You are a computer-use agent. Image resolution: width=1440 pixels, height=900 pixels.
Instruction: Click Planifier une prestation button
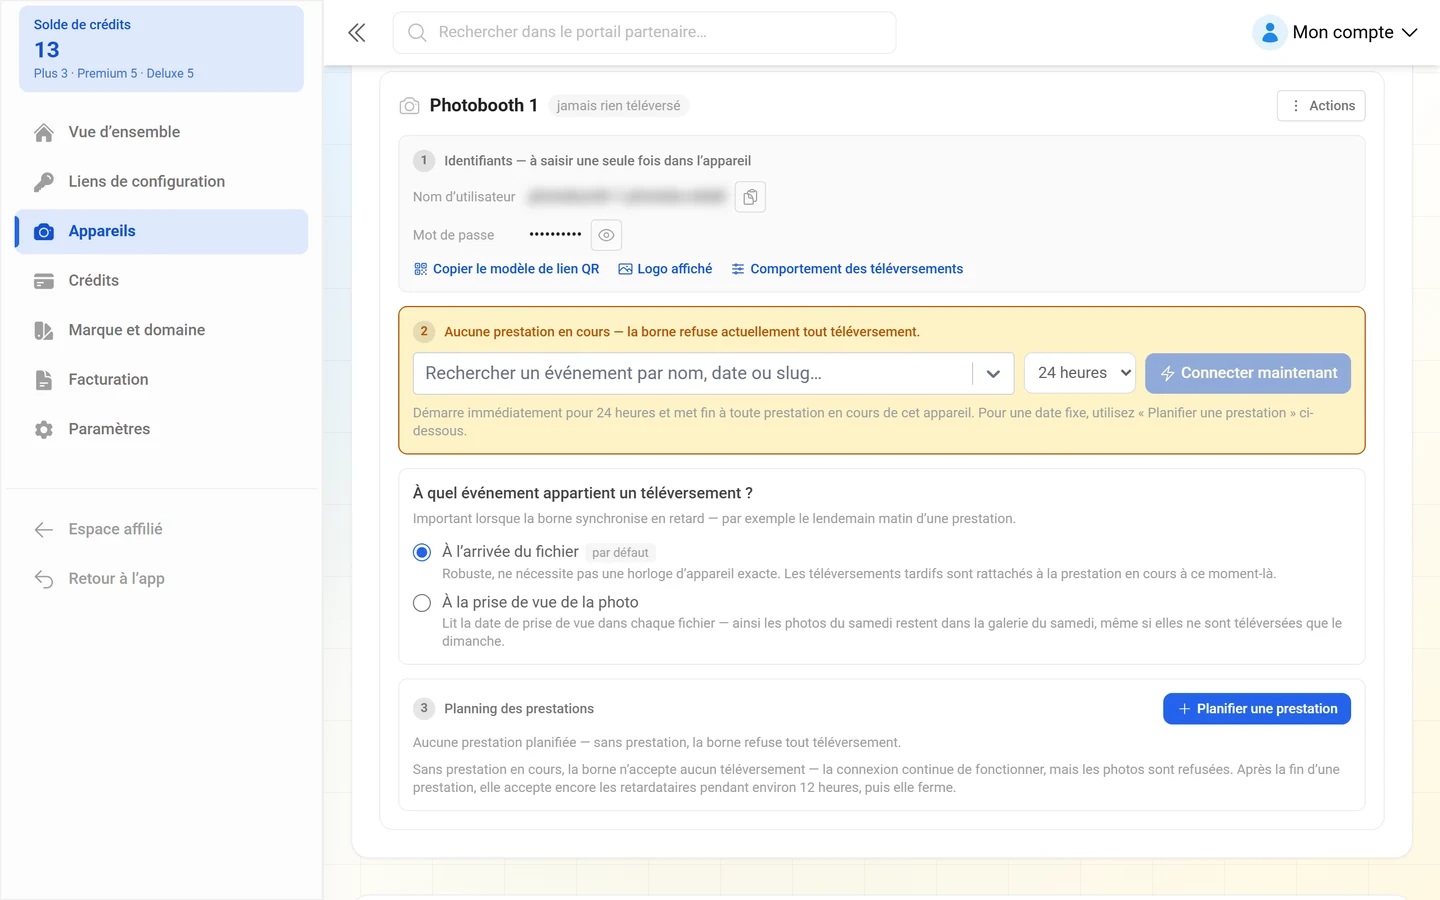tap(1257, 709)
